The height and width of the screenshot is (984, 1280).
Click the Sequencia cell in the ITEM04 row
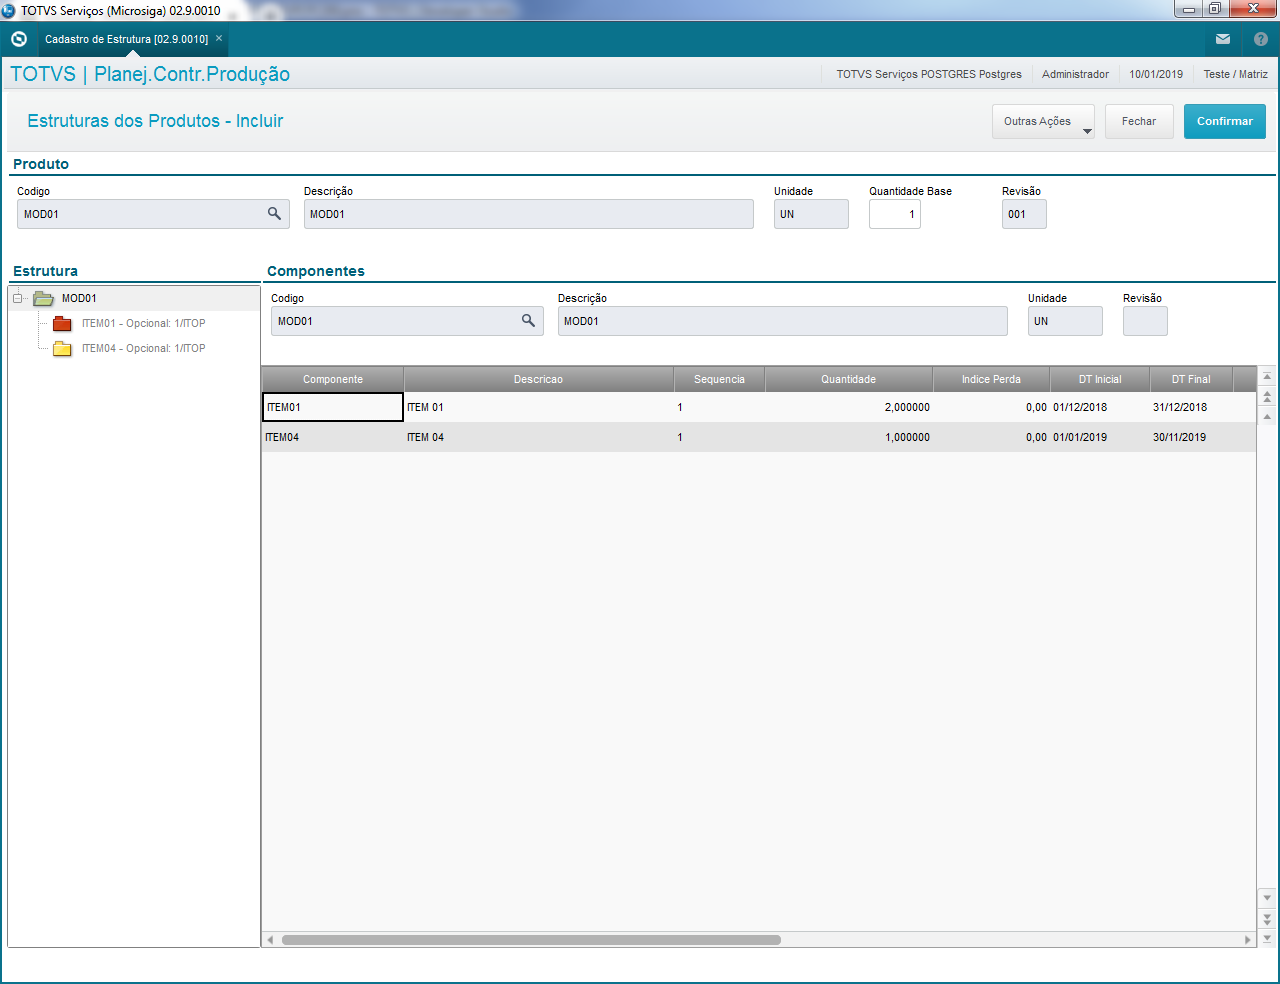[x=719, y=437]
